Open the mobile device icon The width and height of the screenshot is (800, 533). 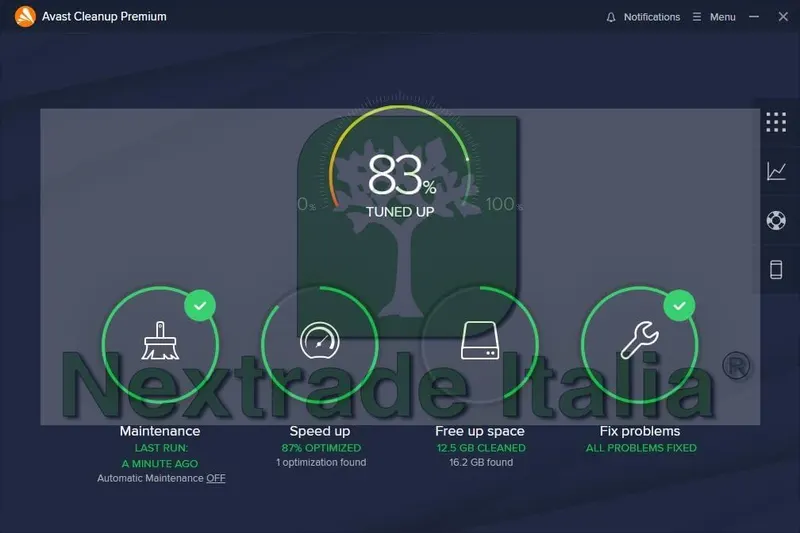click(x=776, y=269)
